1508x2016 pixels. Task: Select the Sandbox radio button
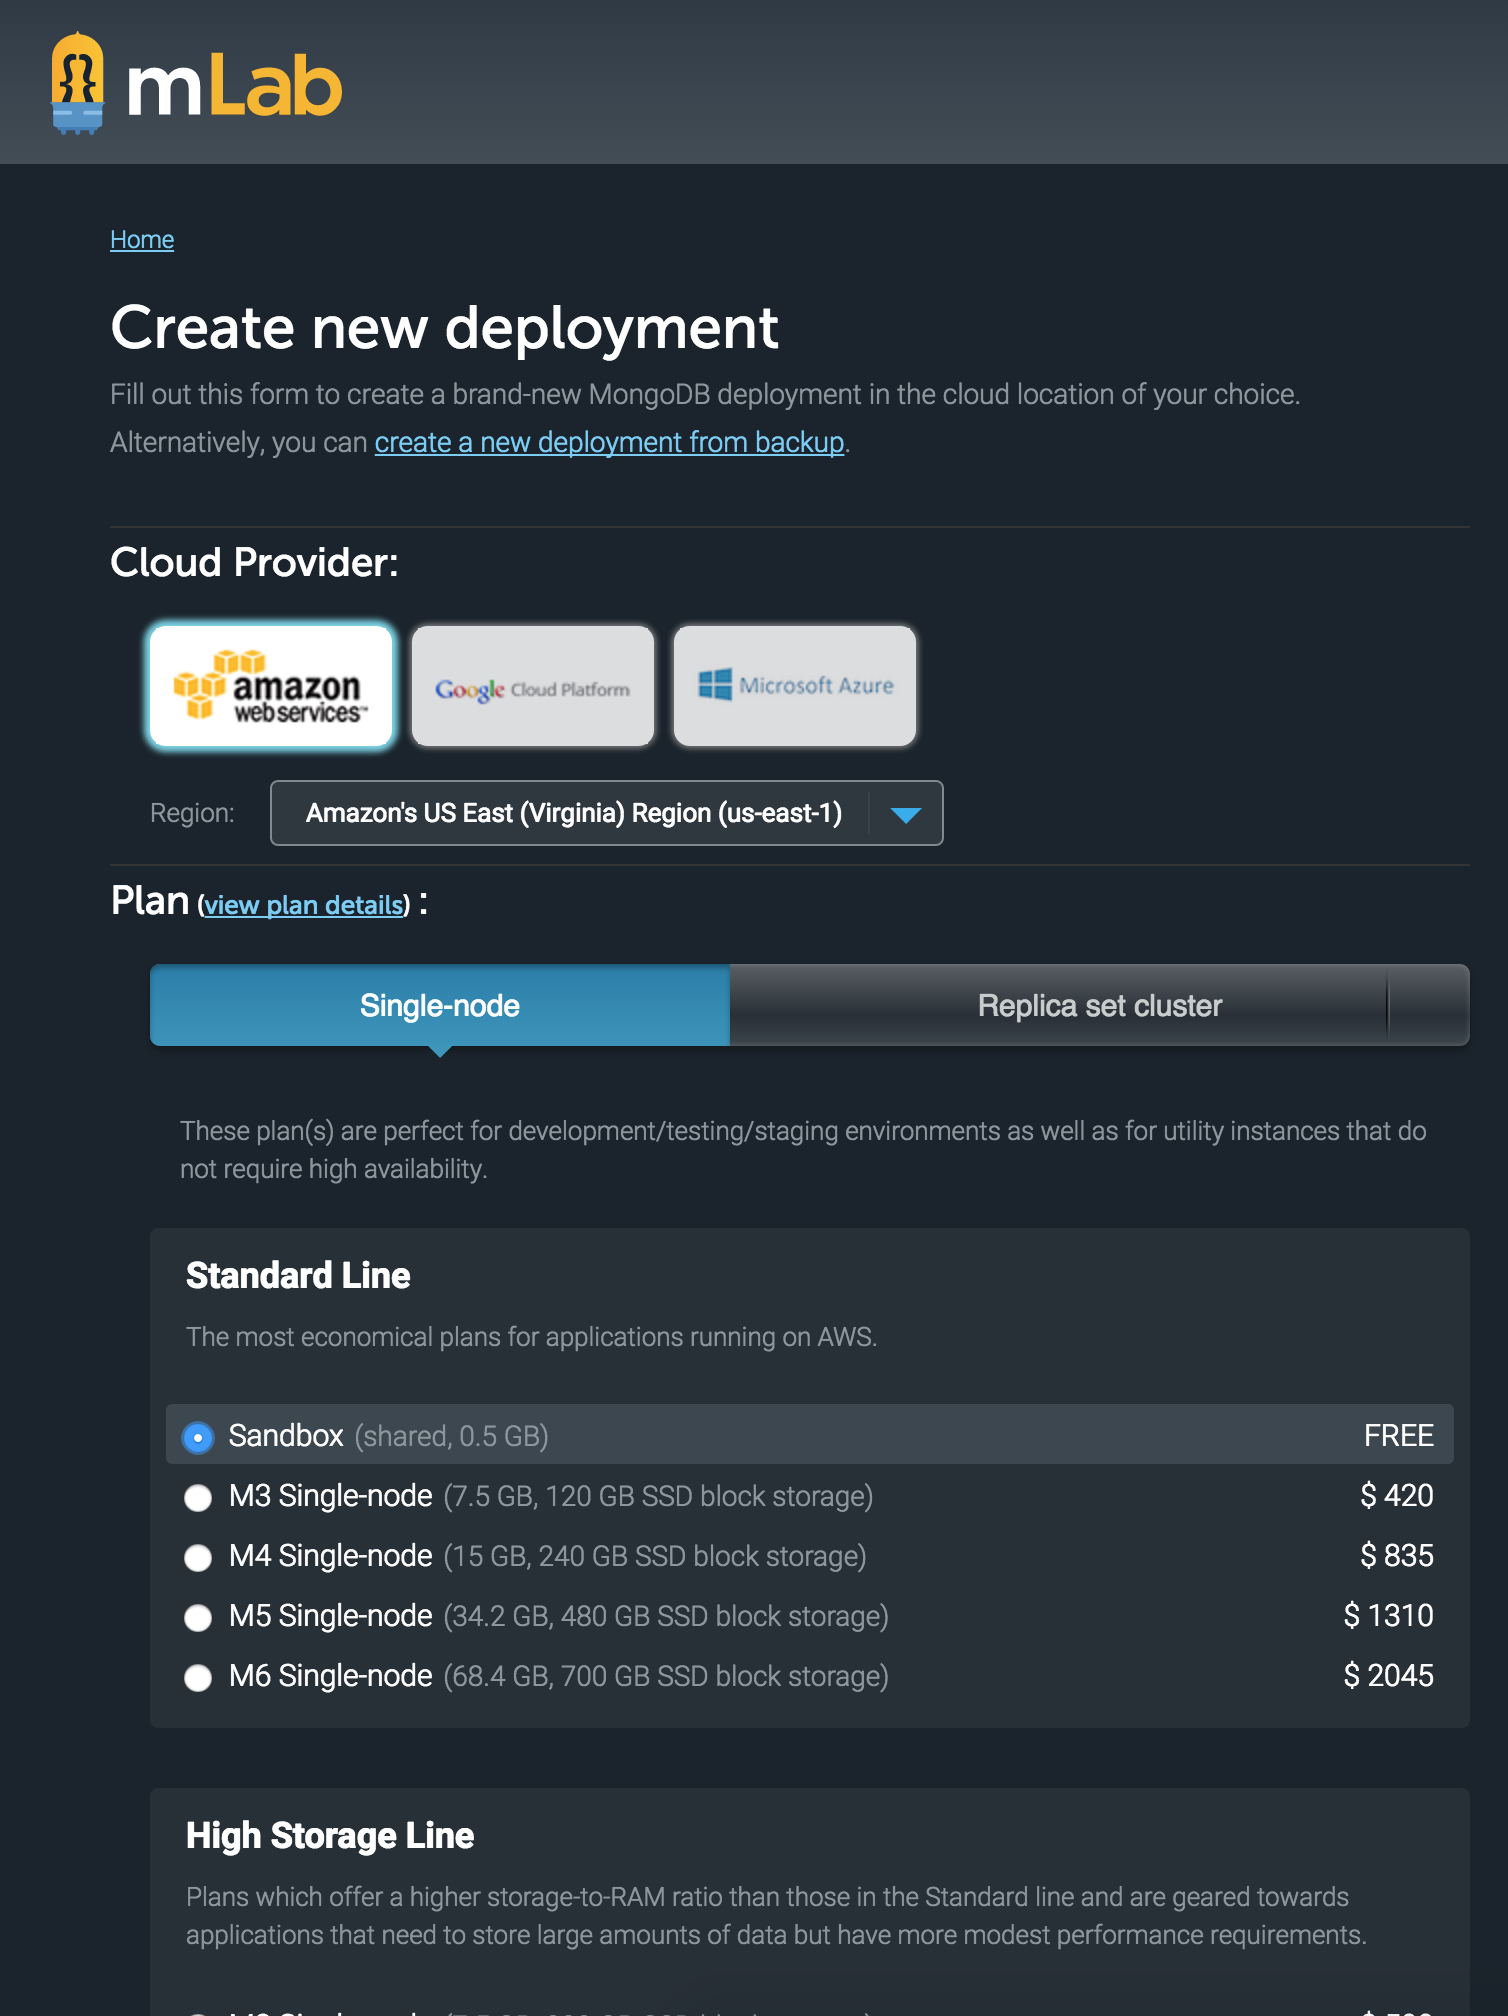pos(198,1437)
